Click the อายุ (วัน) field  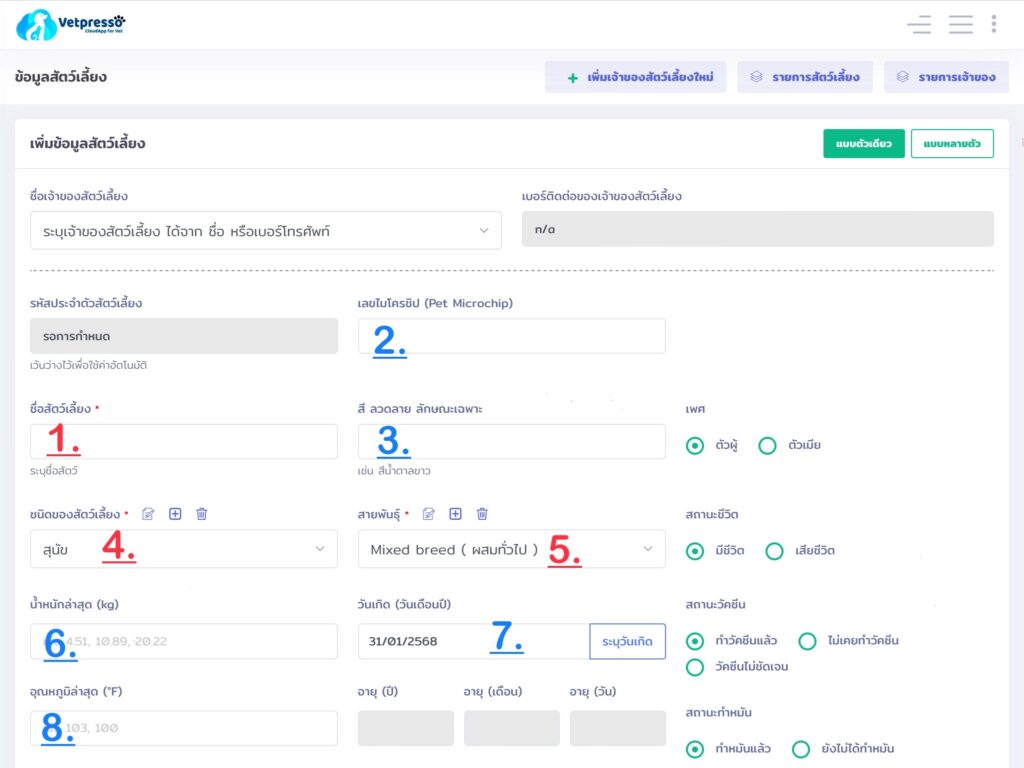pos(618,728)
